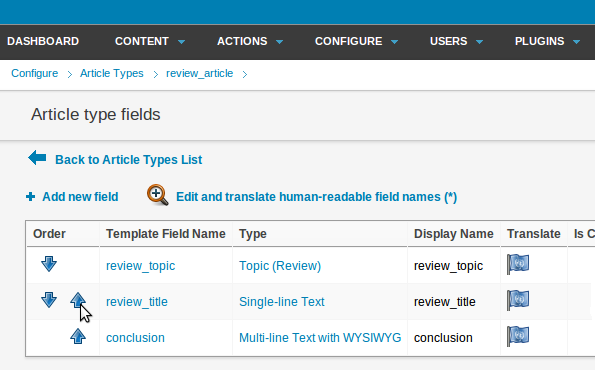The width and height of the screenshot is (595, 370).
Task: Move review_title field up
Action: 78,300
